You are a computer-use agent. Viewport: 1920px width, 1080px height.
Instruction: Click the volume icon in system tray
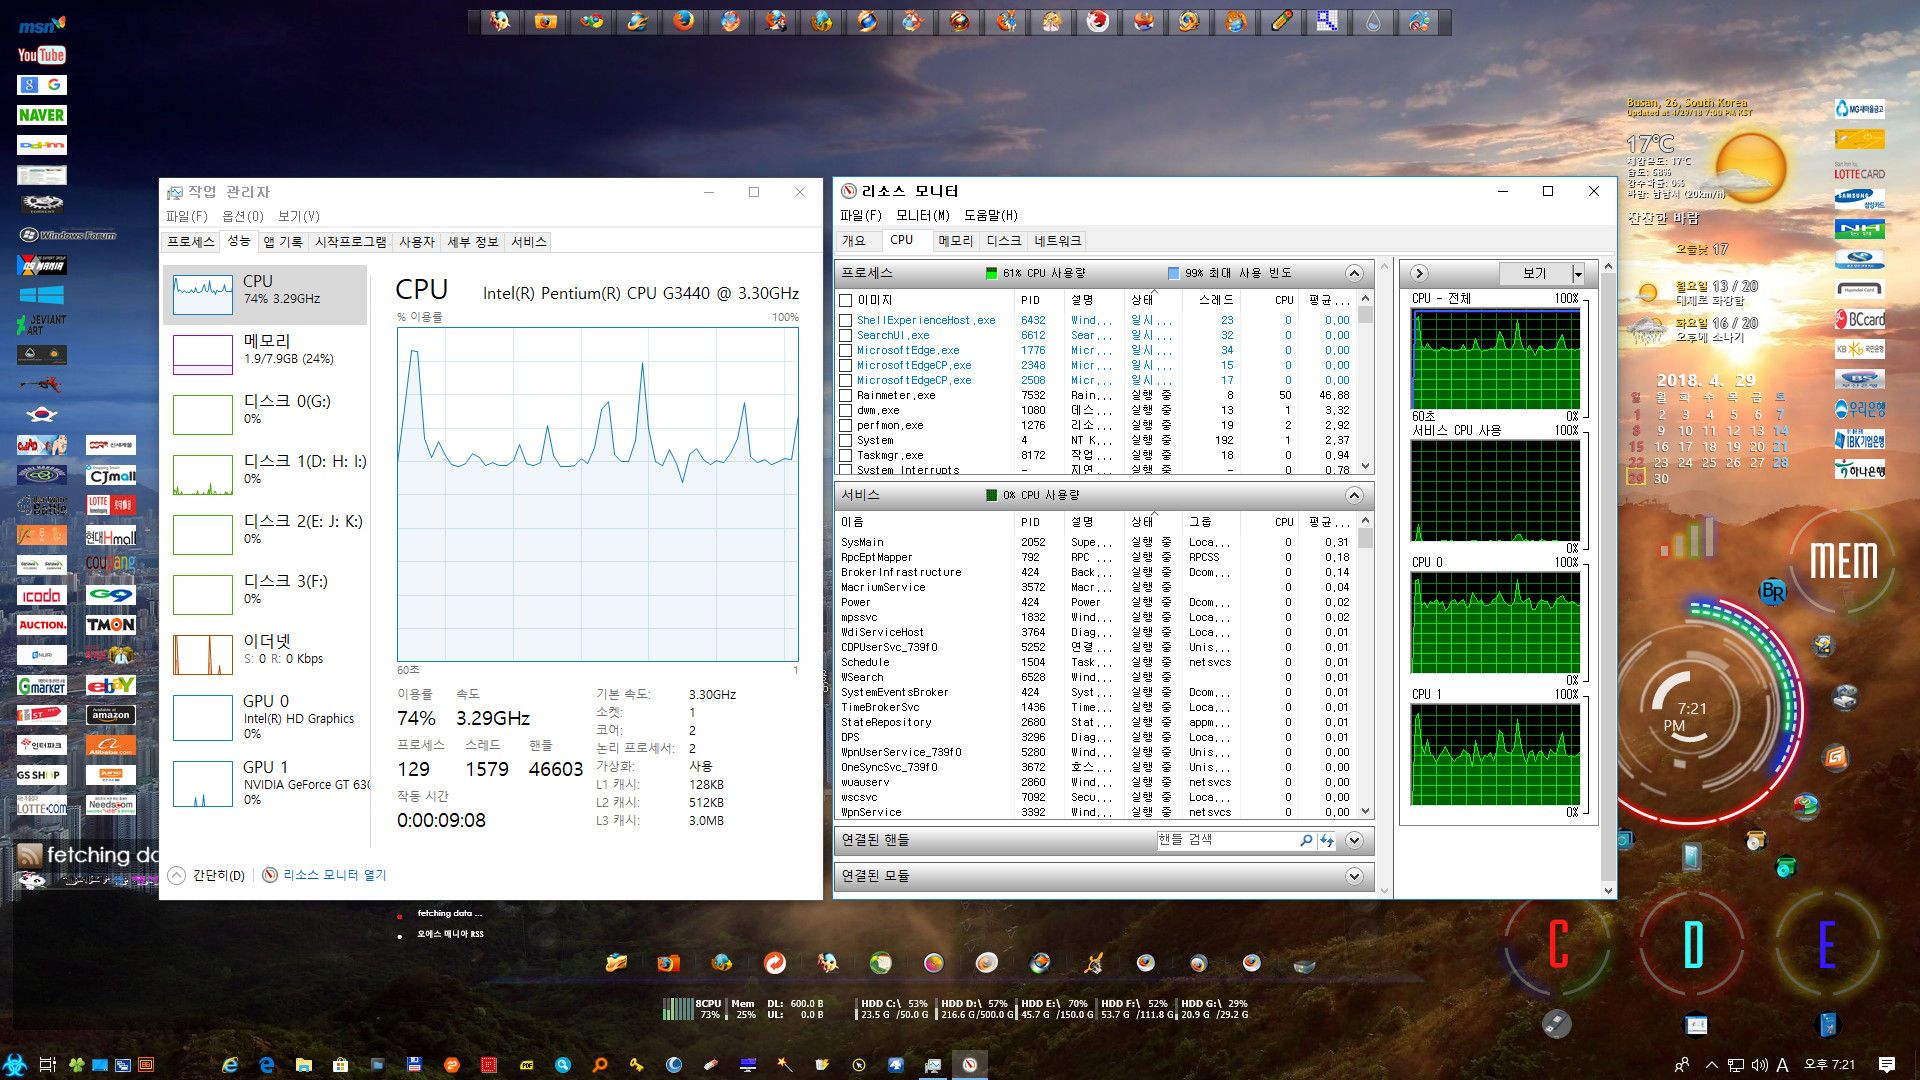(1760, 1065)
